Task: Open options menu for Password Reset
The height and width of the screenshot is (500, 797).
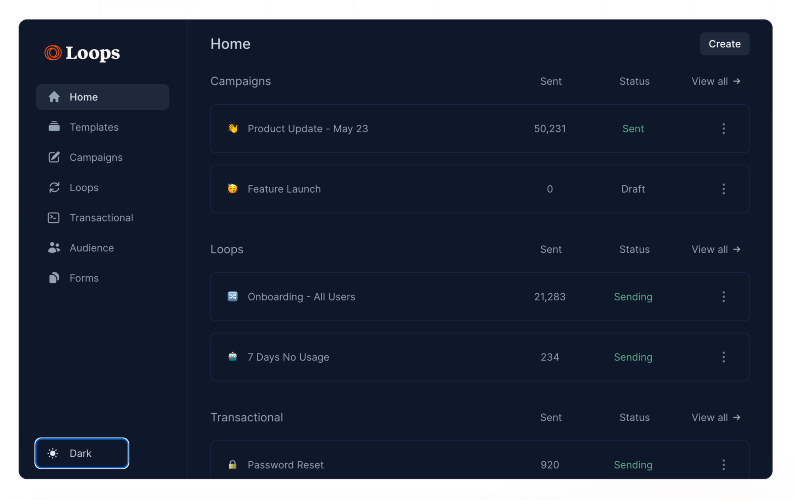Action: [x=724, y=465]
